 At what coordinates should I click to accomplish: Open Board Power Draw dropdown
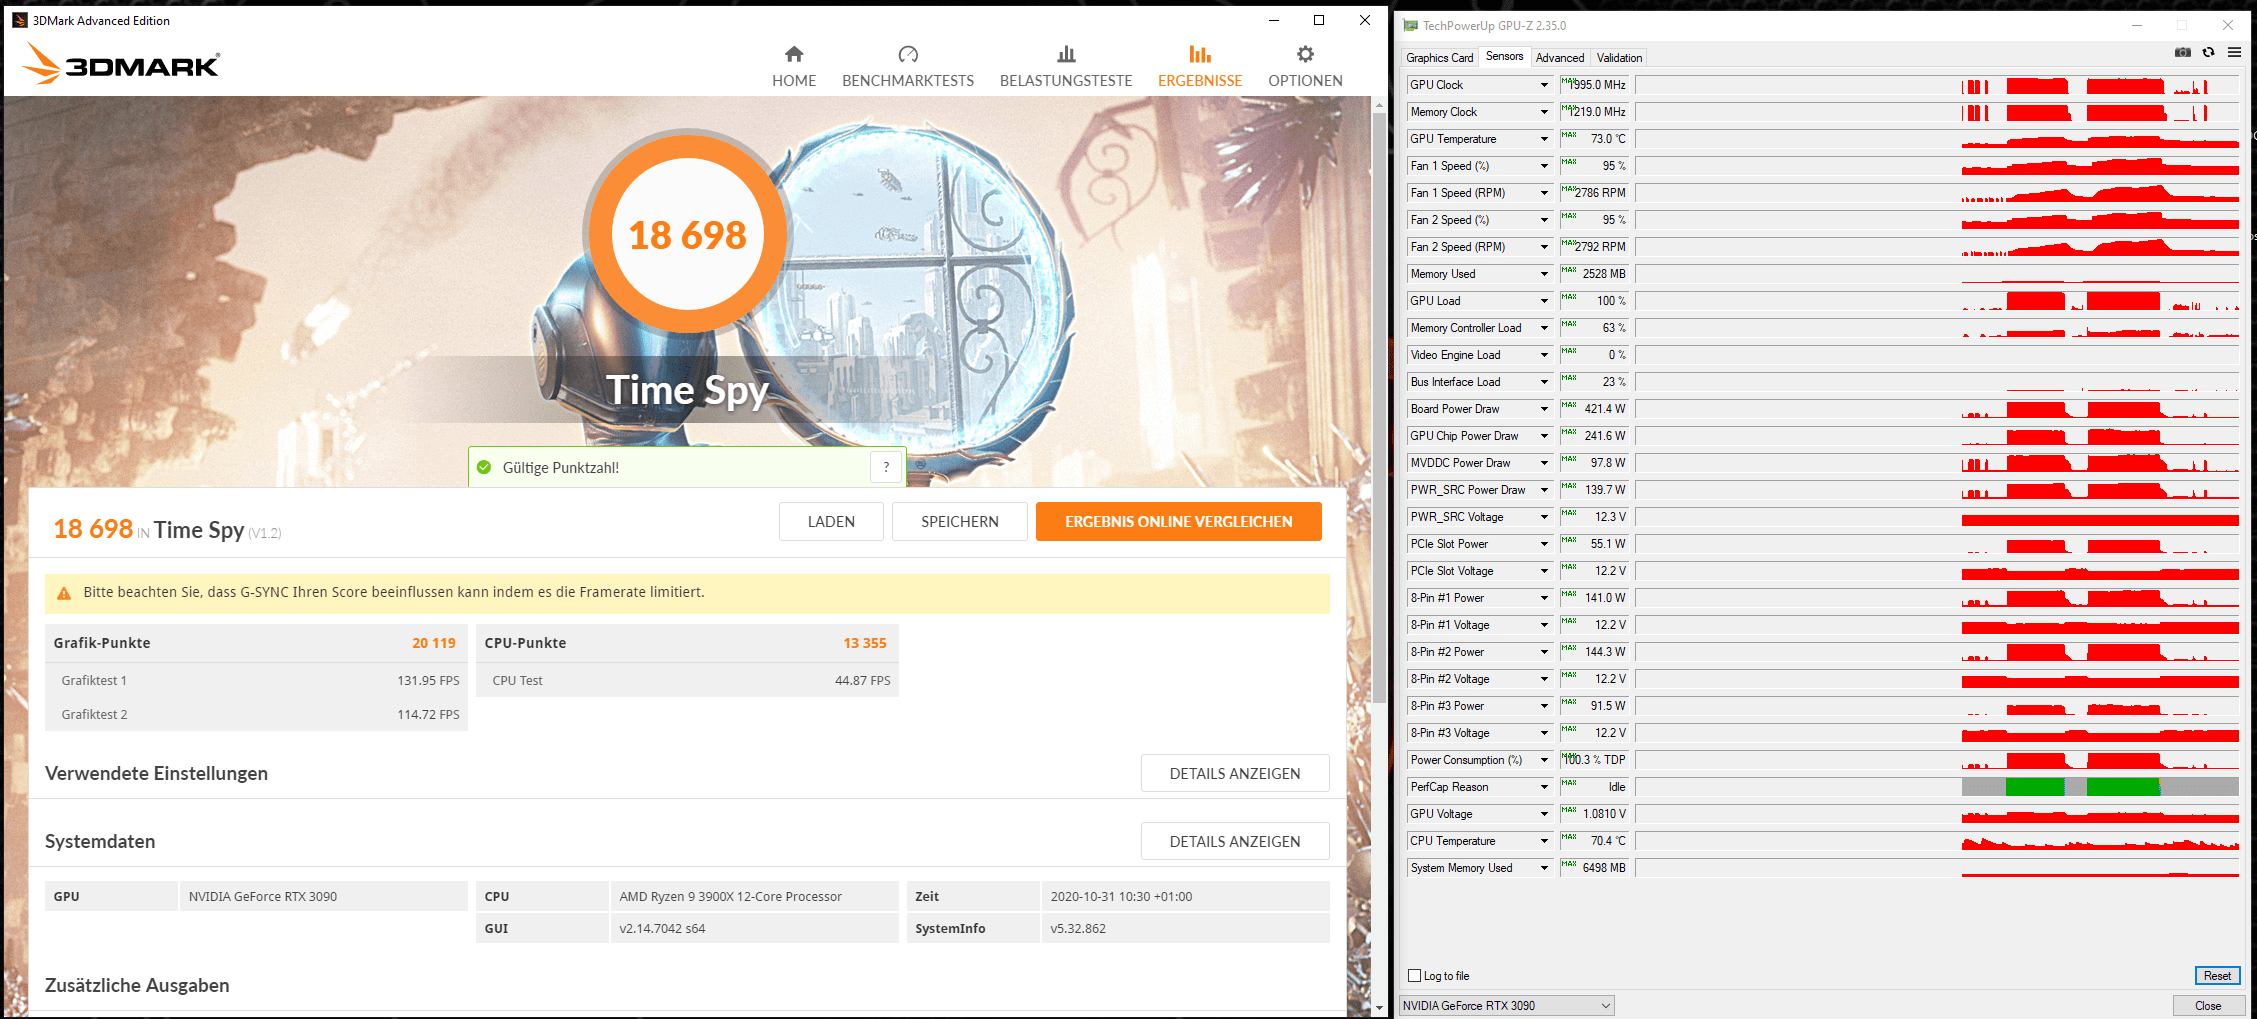point(1544,409)
